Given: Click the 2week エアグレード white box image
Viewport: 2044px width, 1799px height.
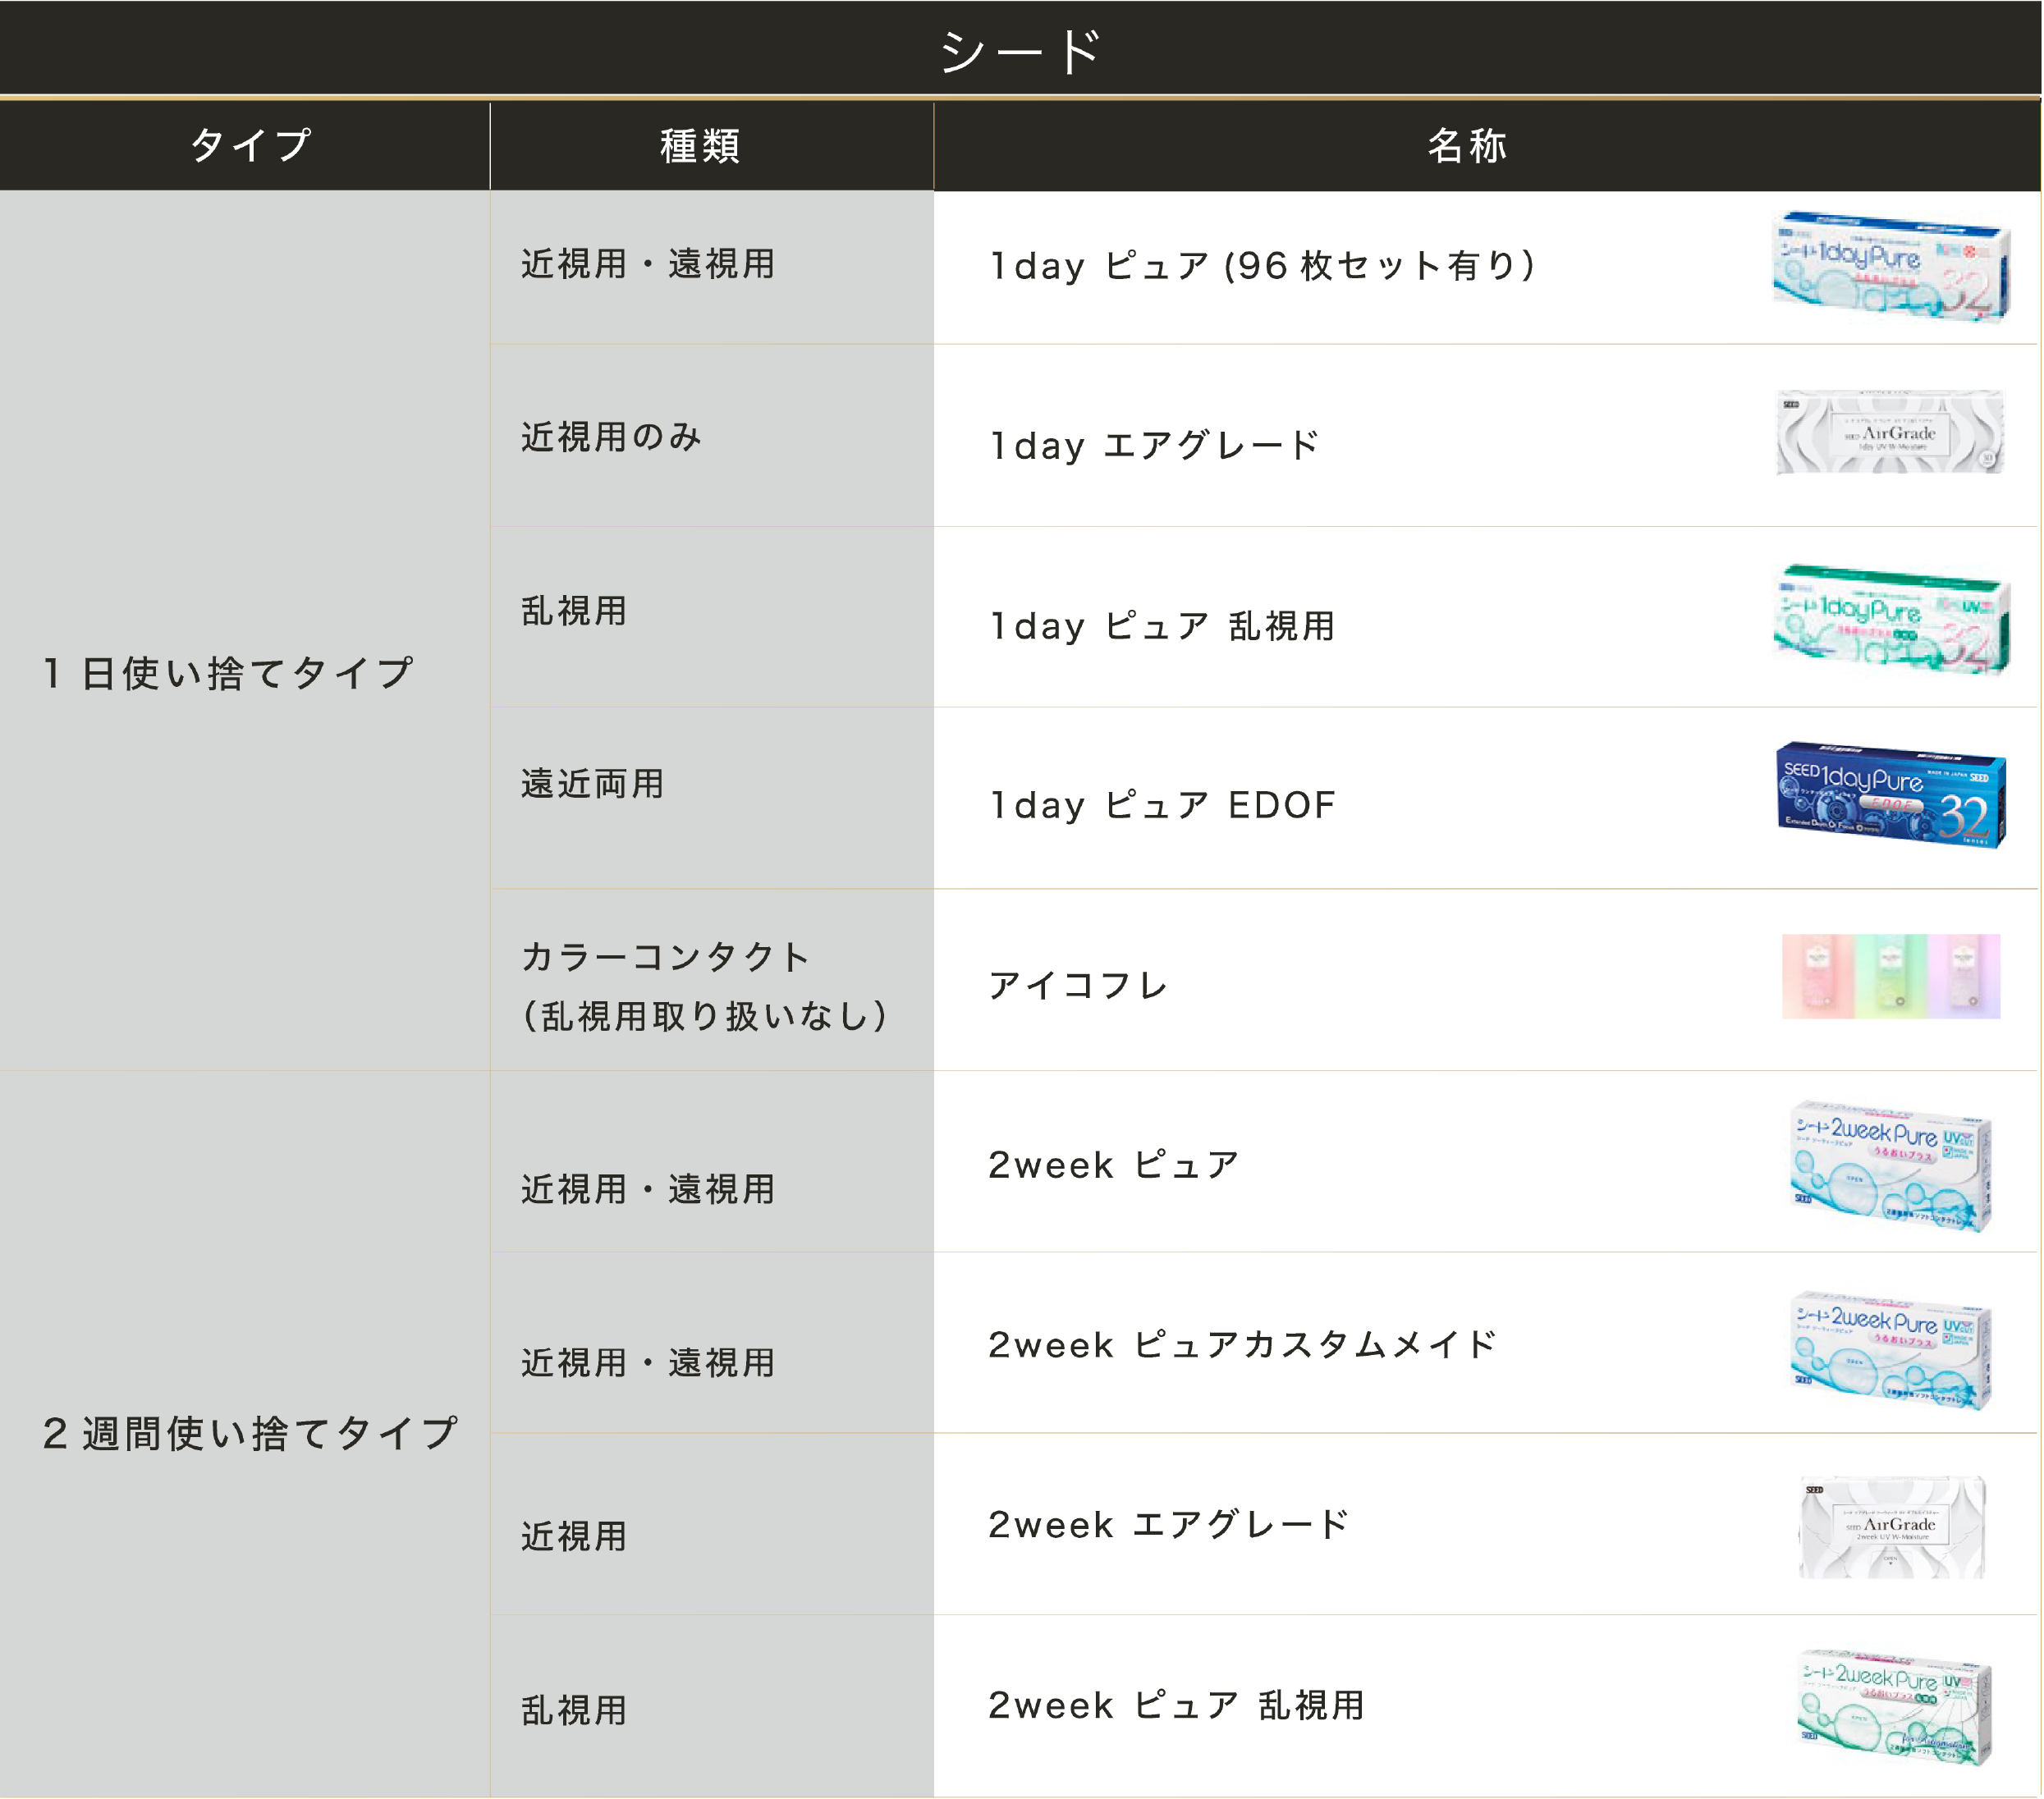Looking at the screenshot, I should tap(1892, 1527).
